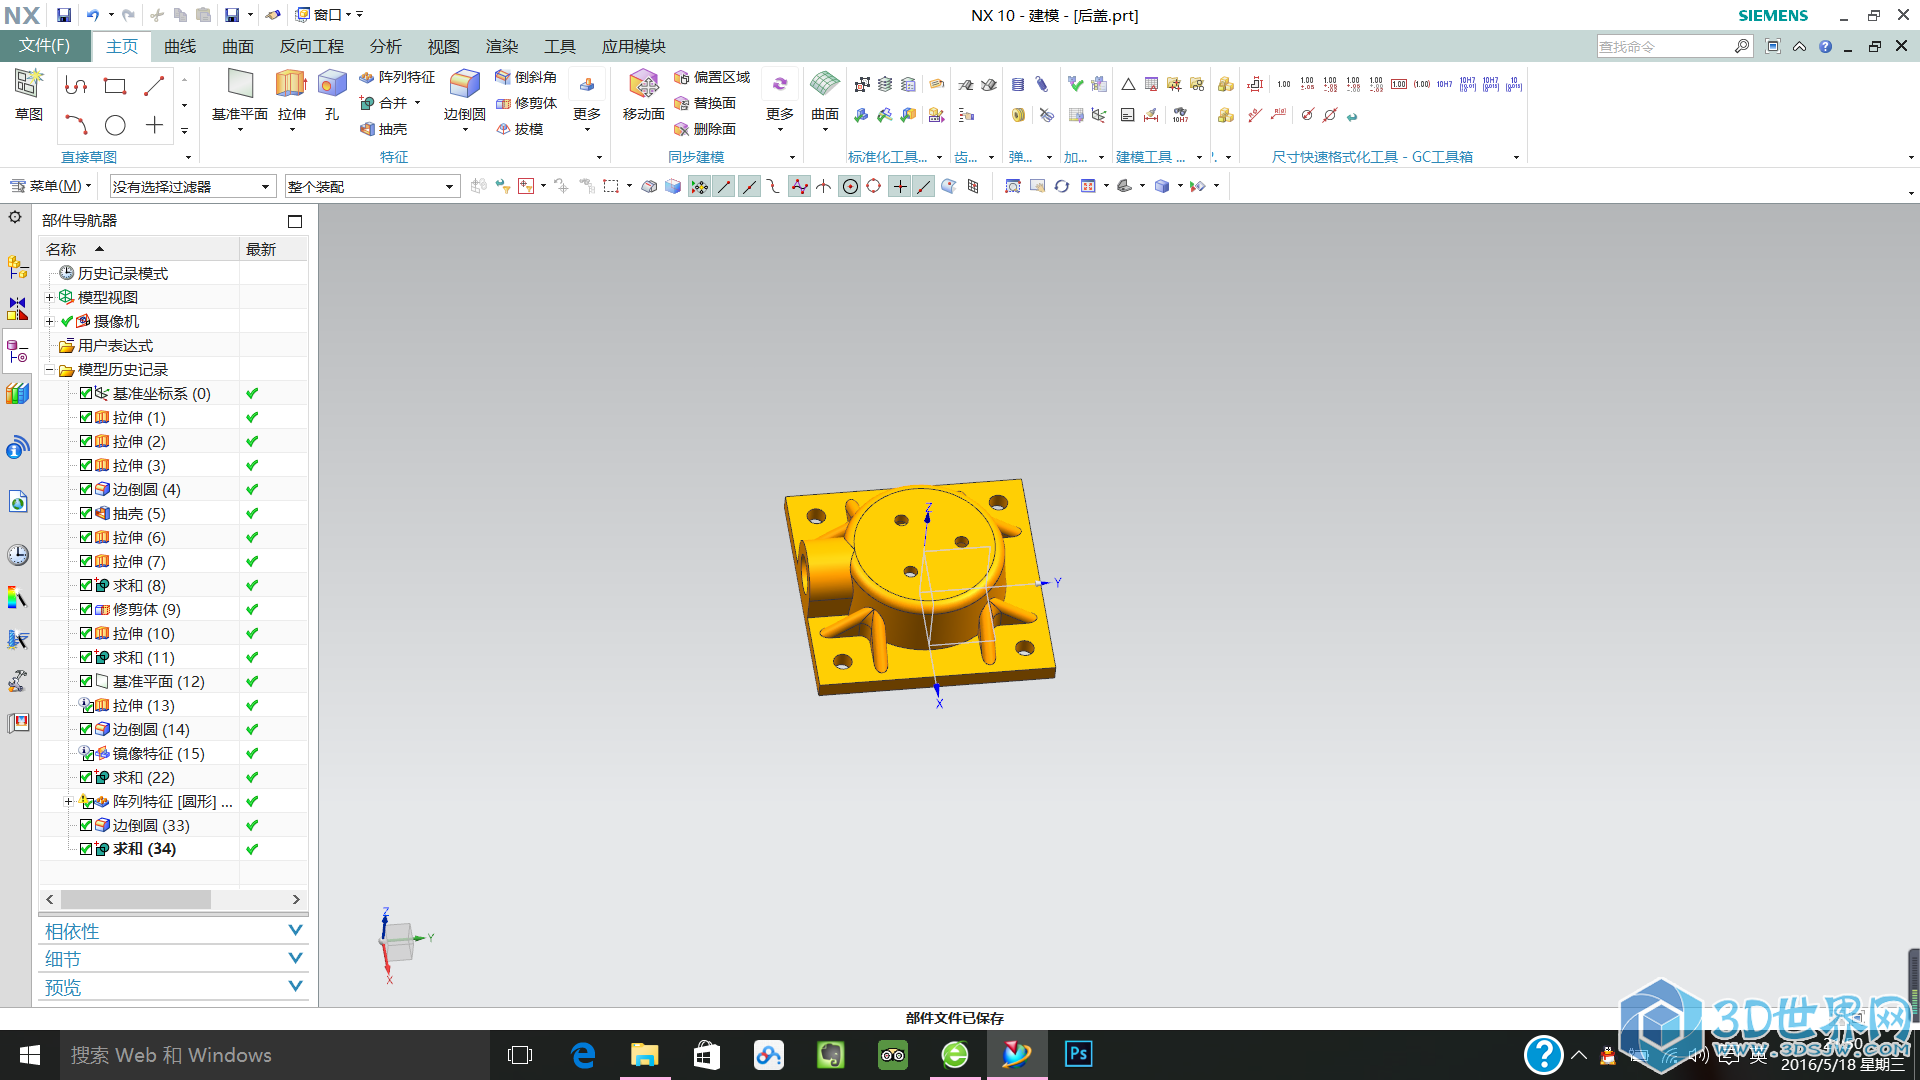Draw an arc in direct sketch
The image size is (1920, 1080).
pos(76,125)
